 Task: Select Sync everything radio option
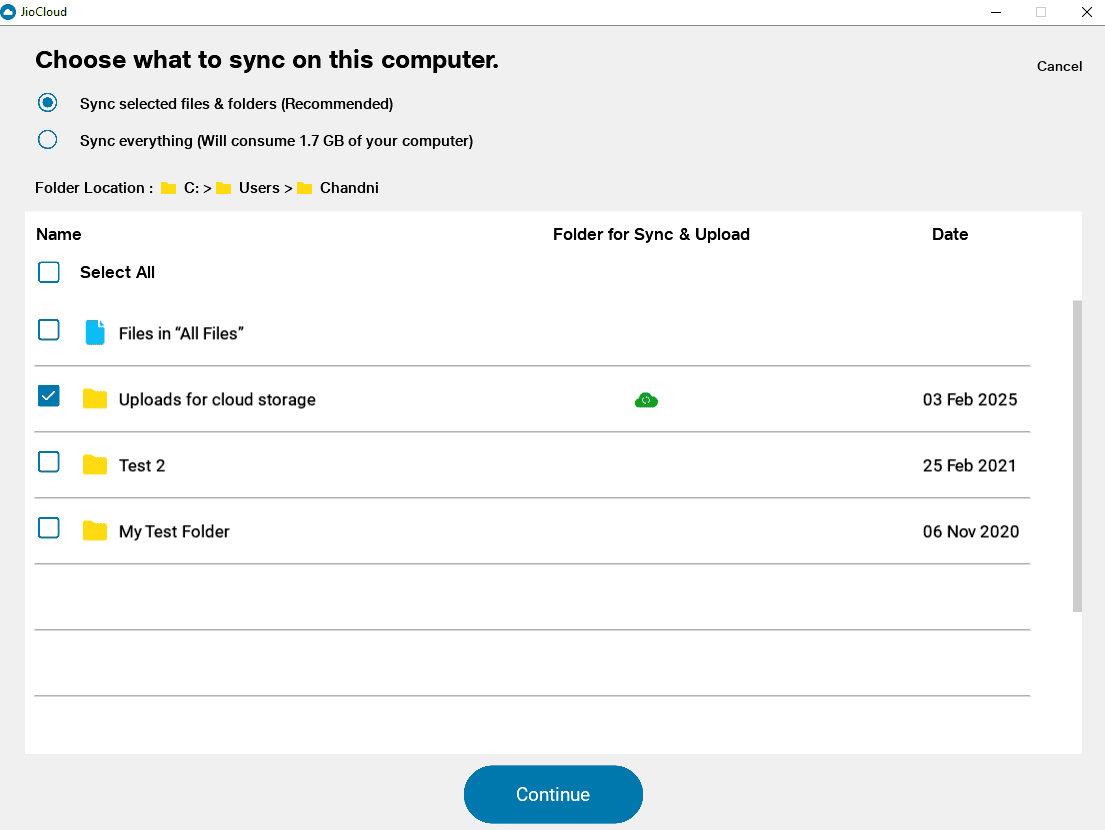coord(47,140)
